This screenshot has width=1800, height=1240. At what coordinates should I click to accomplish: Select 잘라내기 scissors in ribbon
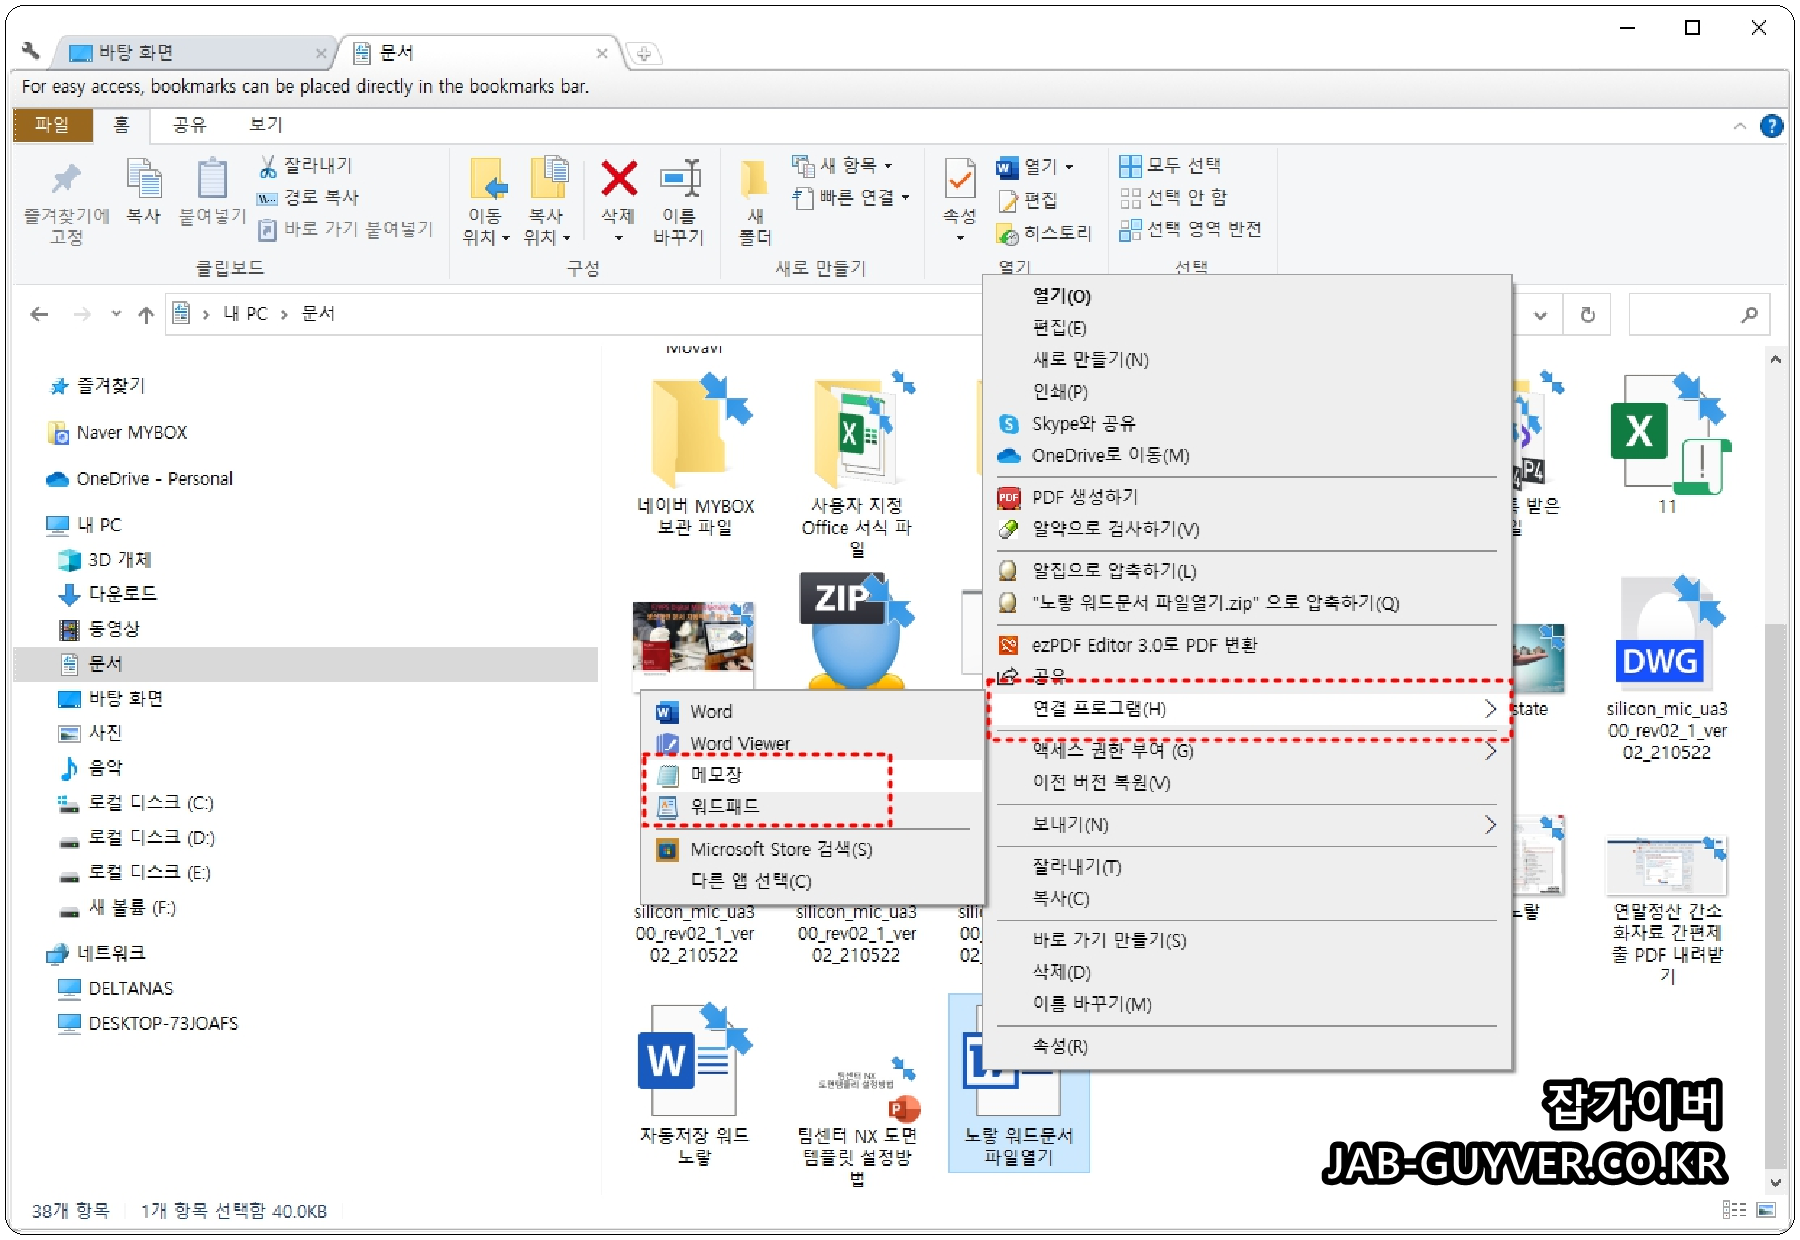(306, 166)
